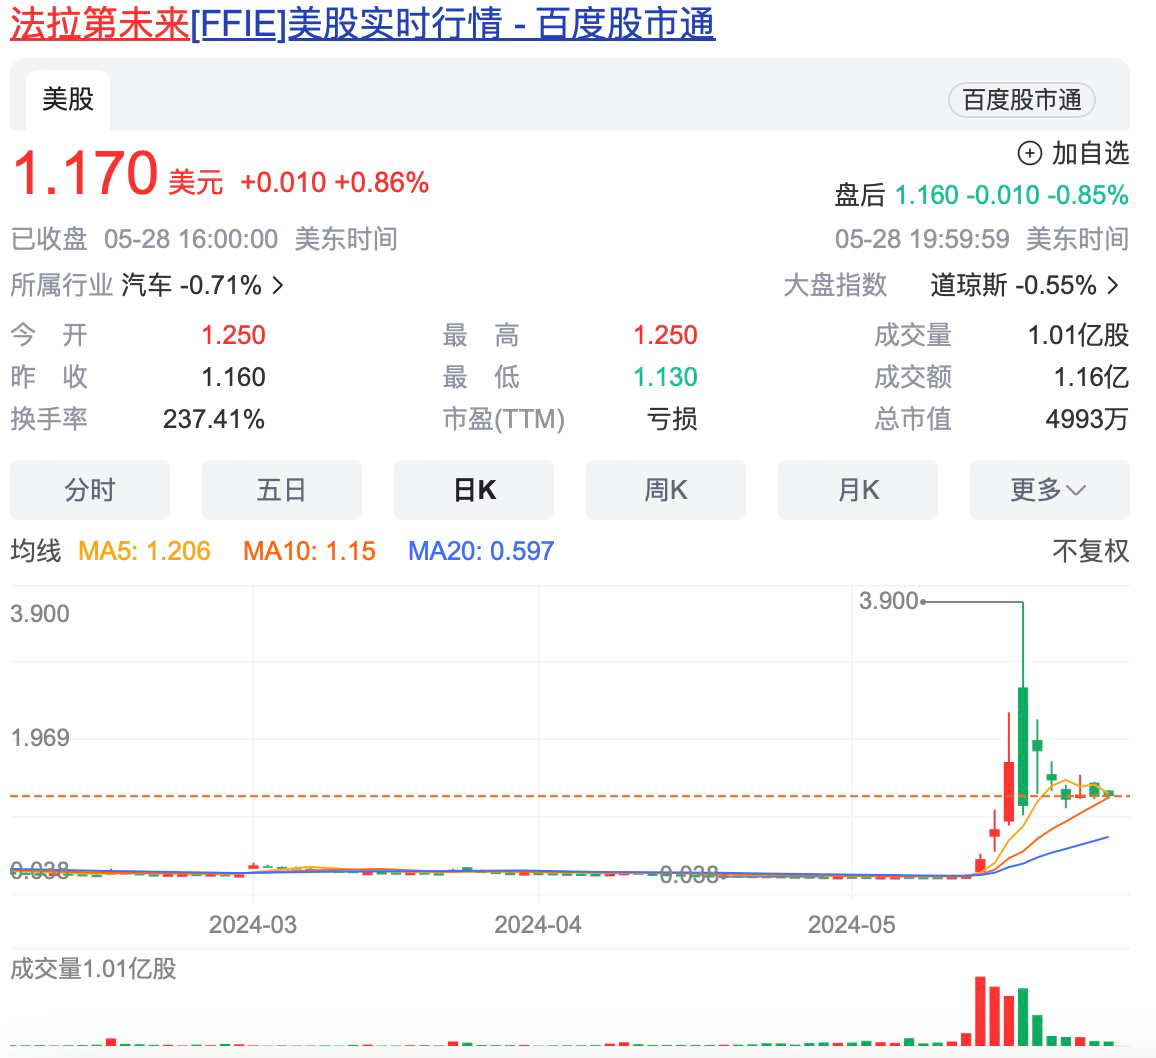Open the FFIE Baidu stock title link
1156x1058 pixels.
[x=362, y=24]
